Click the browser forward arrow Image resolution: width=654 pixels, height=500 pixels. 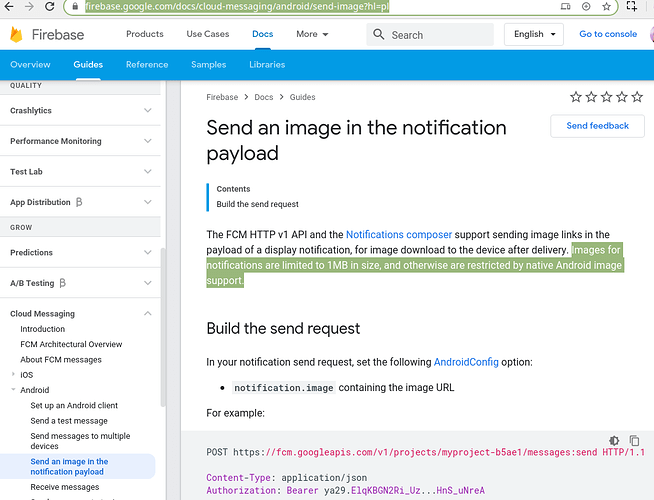tap(29, 6)
